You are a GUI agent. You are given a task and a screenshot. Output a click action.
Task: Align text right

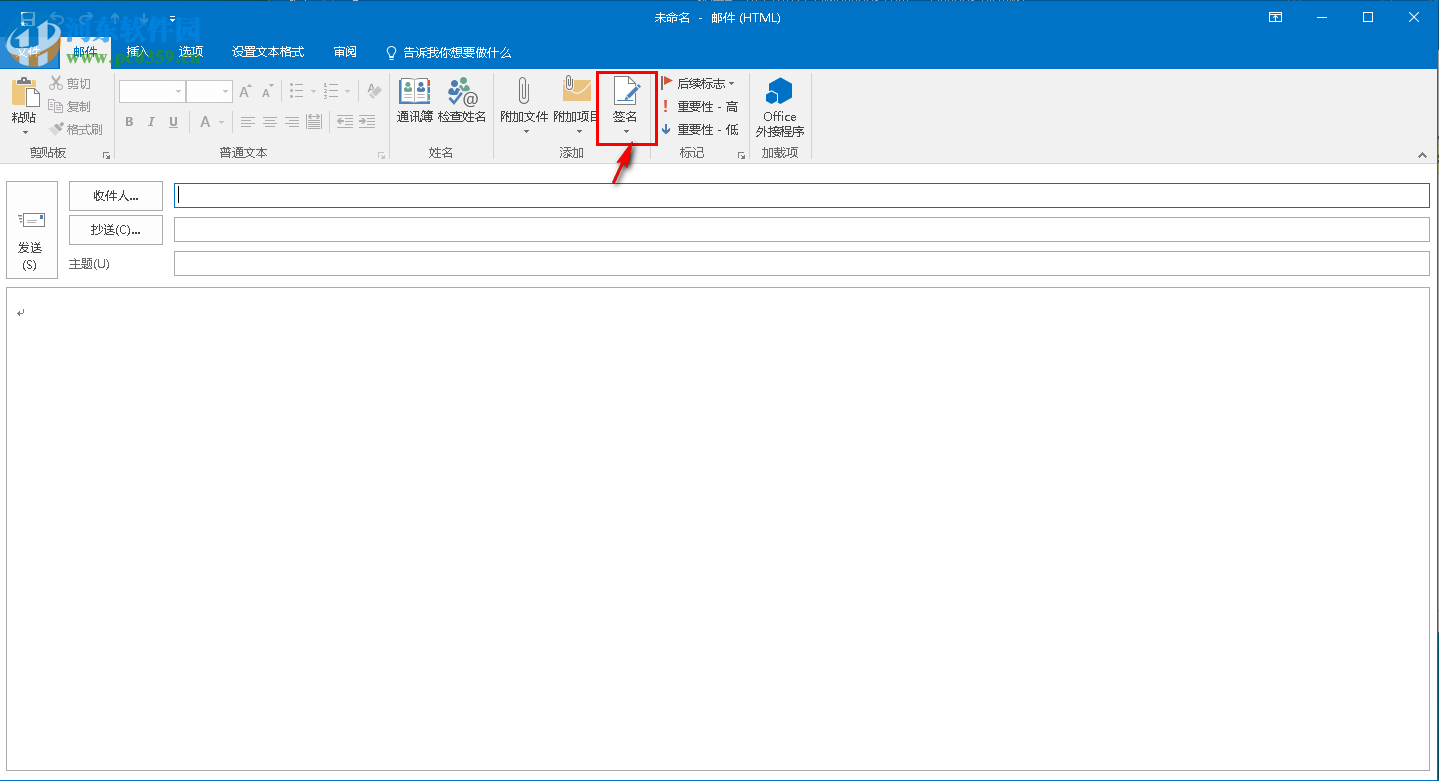click(291, 122)
